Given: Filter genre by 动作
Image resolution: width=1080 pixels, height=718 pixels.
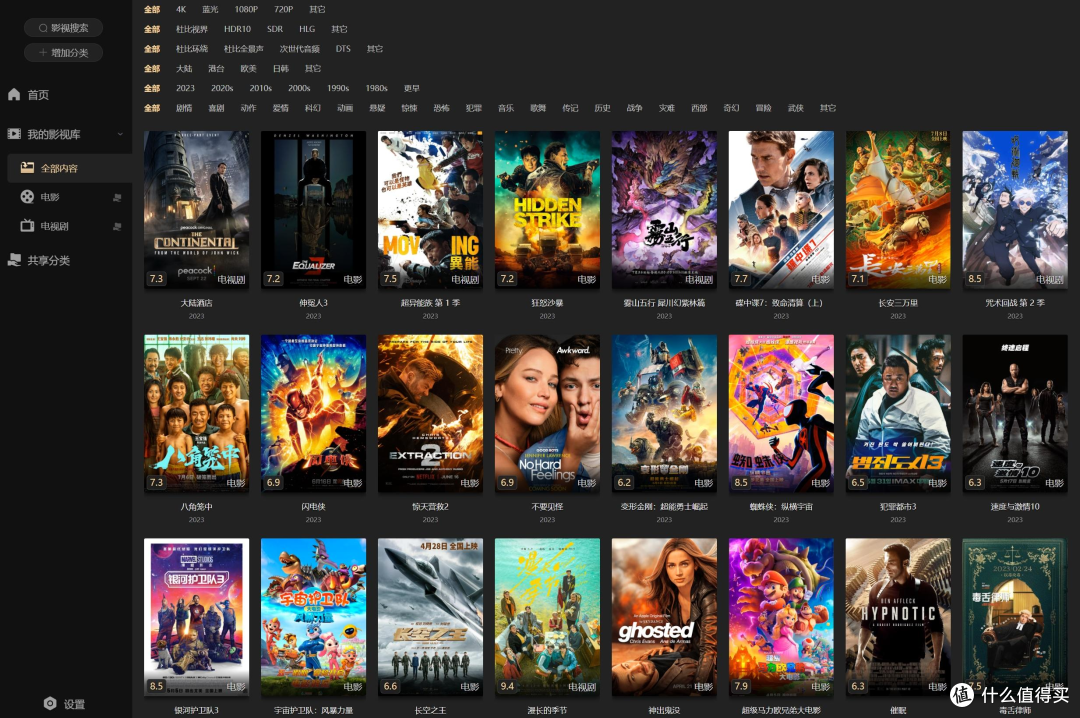Looking at the screenshot, I should pos(249,108).
